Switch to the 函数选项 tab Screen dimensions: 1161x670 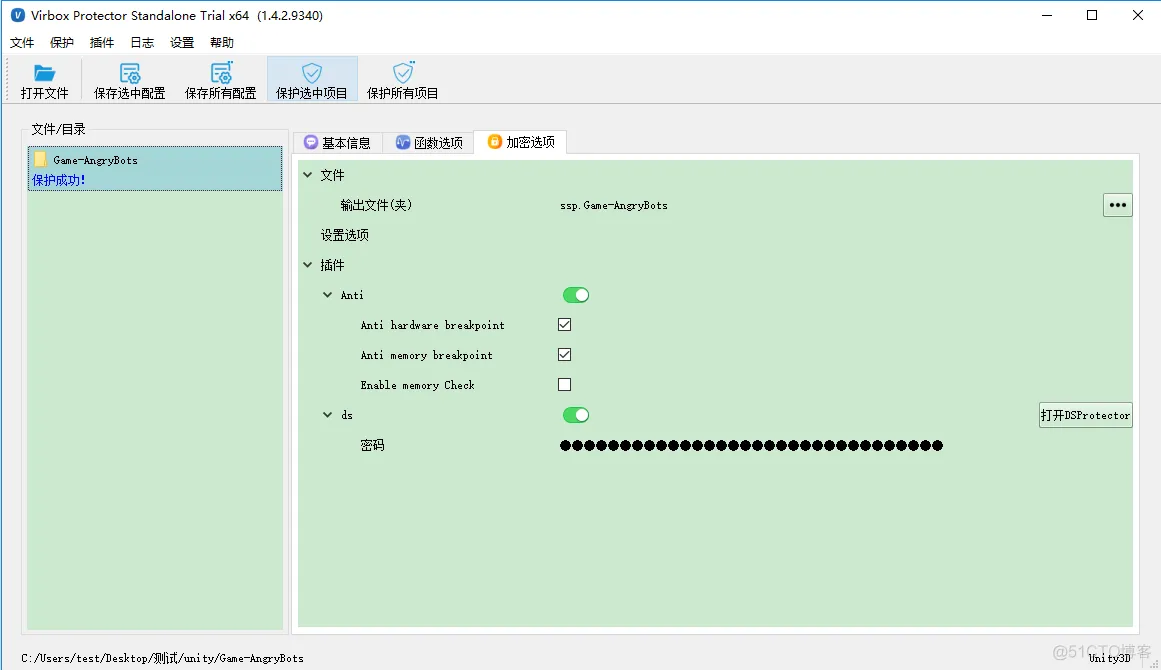tap(429, 143)
